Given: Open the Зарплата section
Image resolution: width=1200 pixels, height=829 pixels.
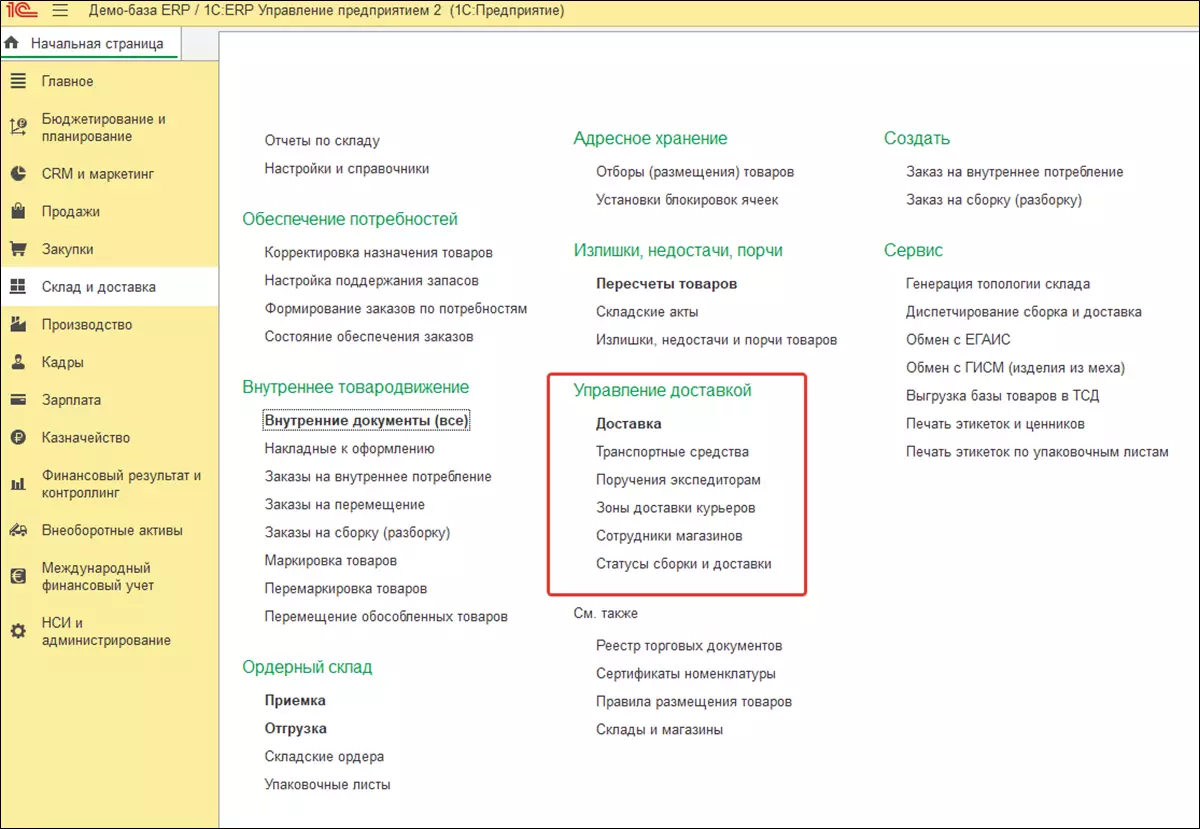Looking at the screenshot, I should [71, 400].
